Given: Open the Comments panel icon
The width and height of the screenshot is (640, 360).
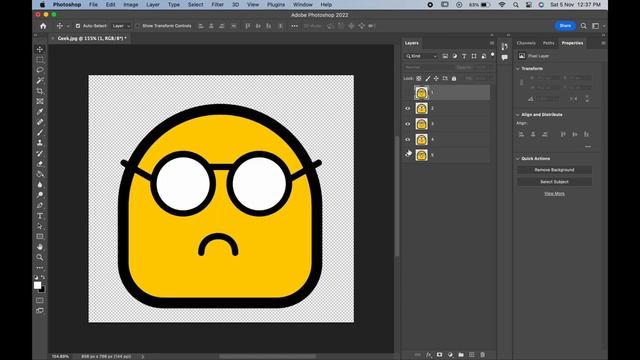Looking at the screenshot, I should 504,58.
